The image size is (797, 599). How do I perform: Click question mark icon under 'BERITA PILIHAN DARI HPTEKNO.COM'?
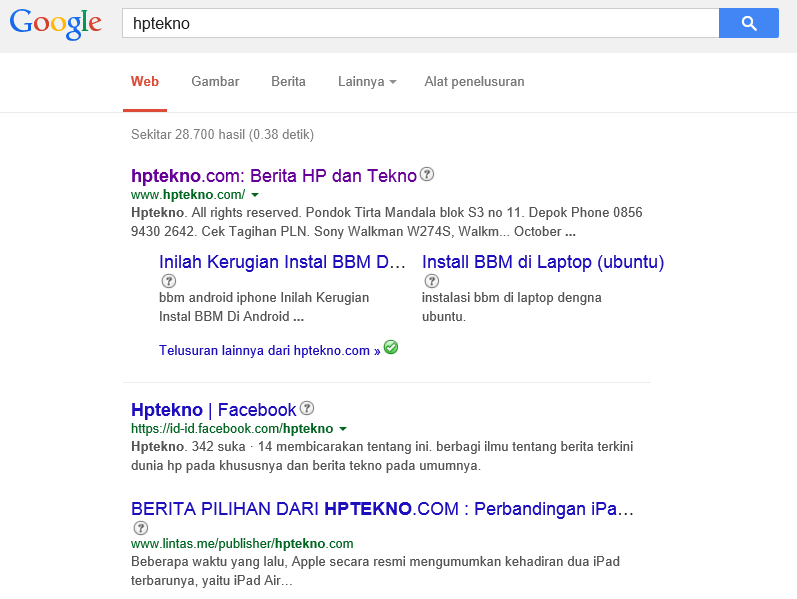(141, 528)
